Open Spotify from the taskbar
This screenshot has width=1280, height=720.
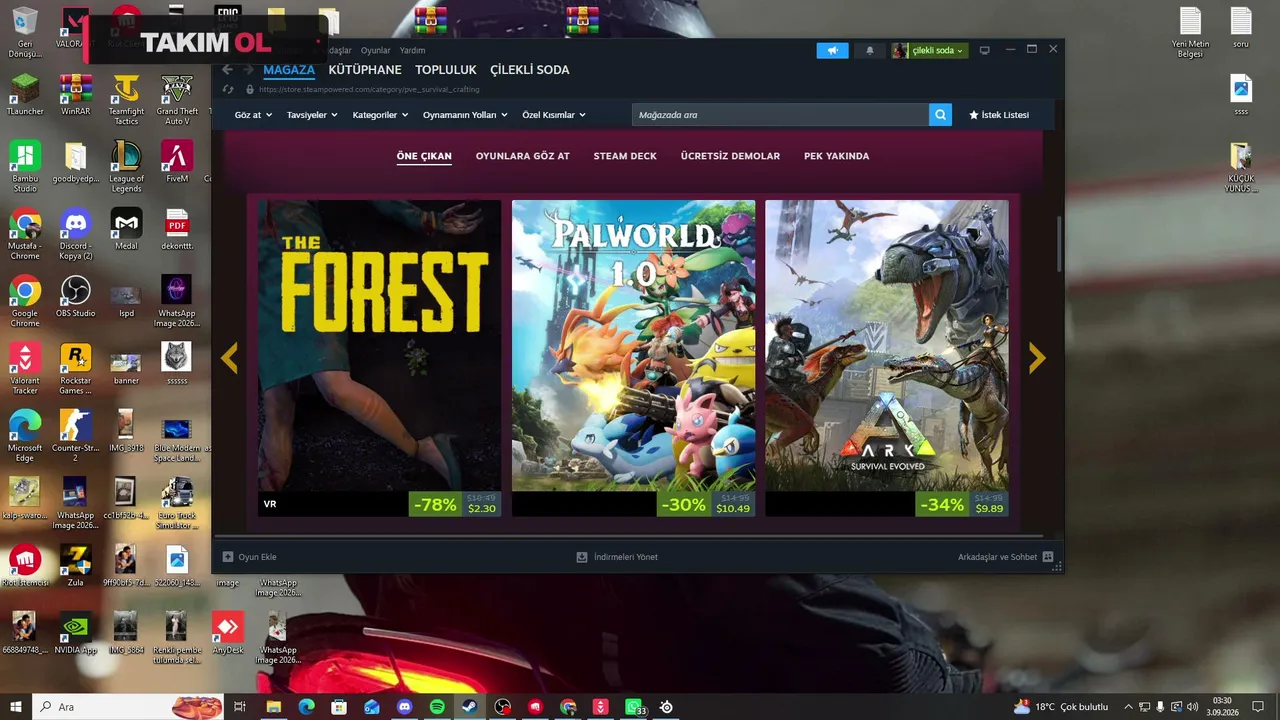[437, 707]
